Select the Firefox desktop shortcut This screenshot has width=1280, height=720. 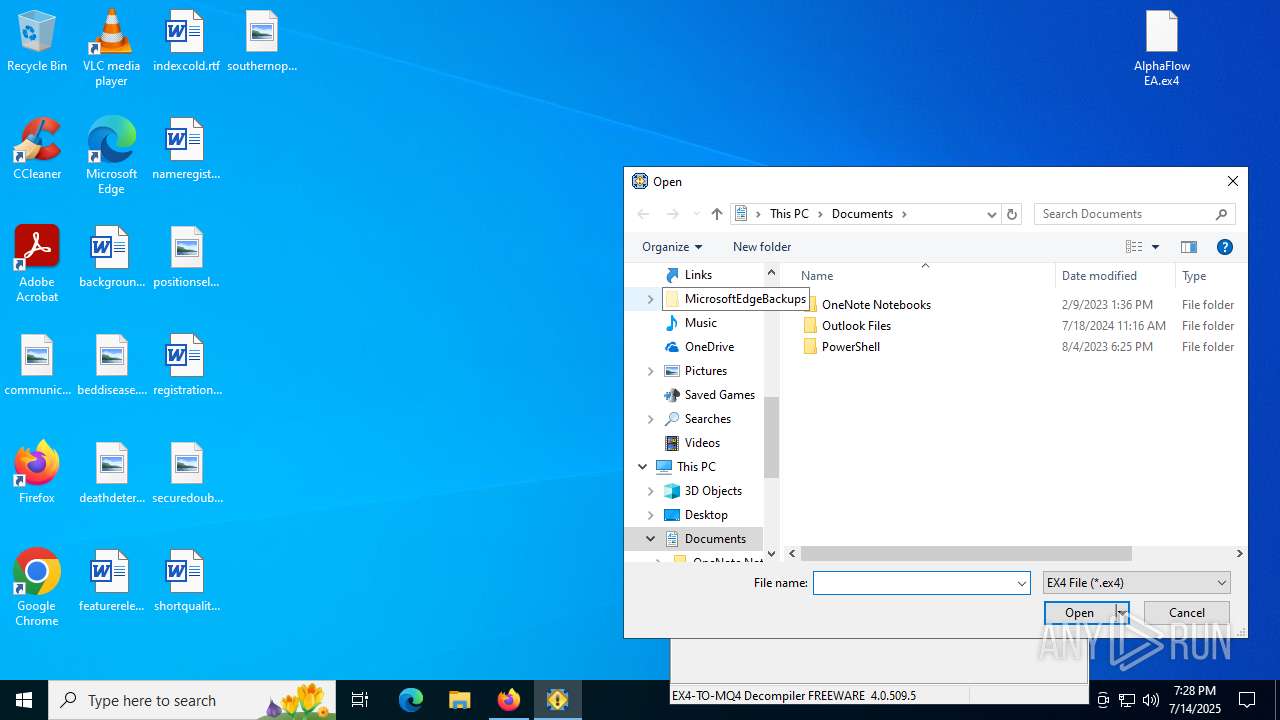[x=37, y=473]
